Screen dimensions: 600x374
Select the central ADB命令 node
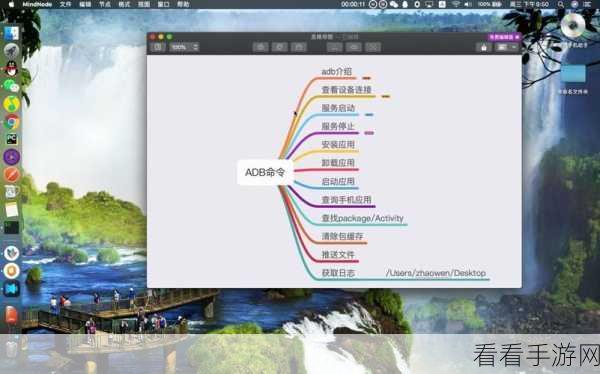pos(265,172)
